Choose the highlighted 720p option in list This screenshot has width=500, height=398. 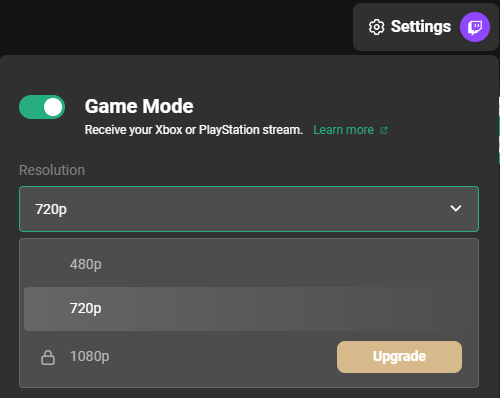(x=249, y=309)
